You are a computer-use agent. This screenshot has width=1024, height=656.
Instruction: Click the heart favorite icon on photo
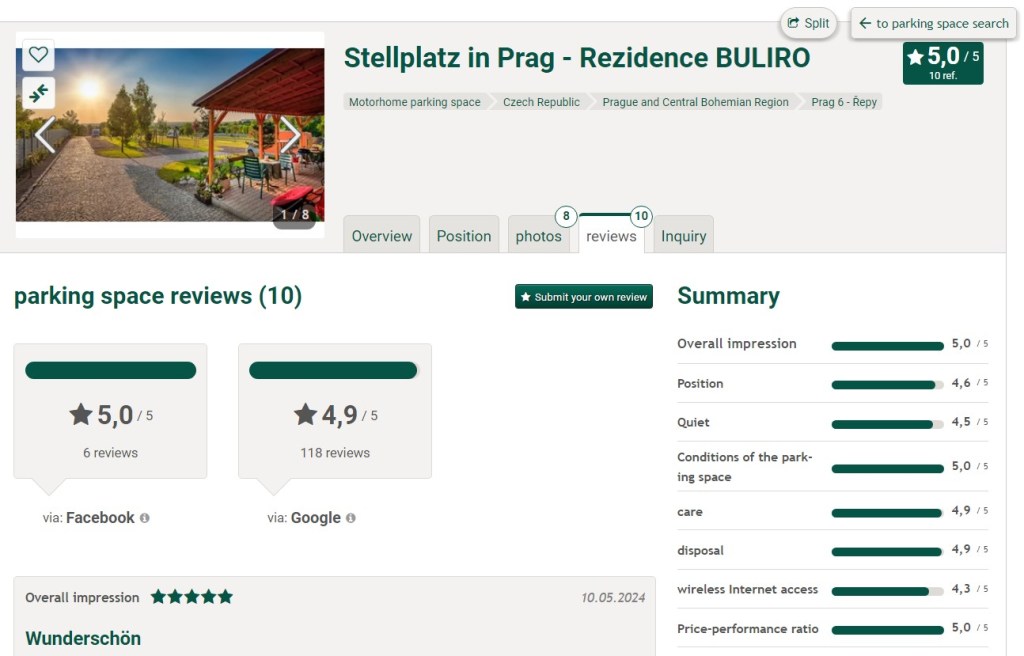coord(38,55)
